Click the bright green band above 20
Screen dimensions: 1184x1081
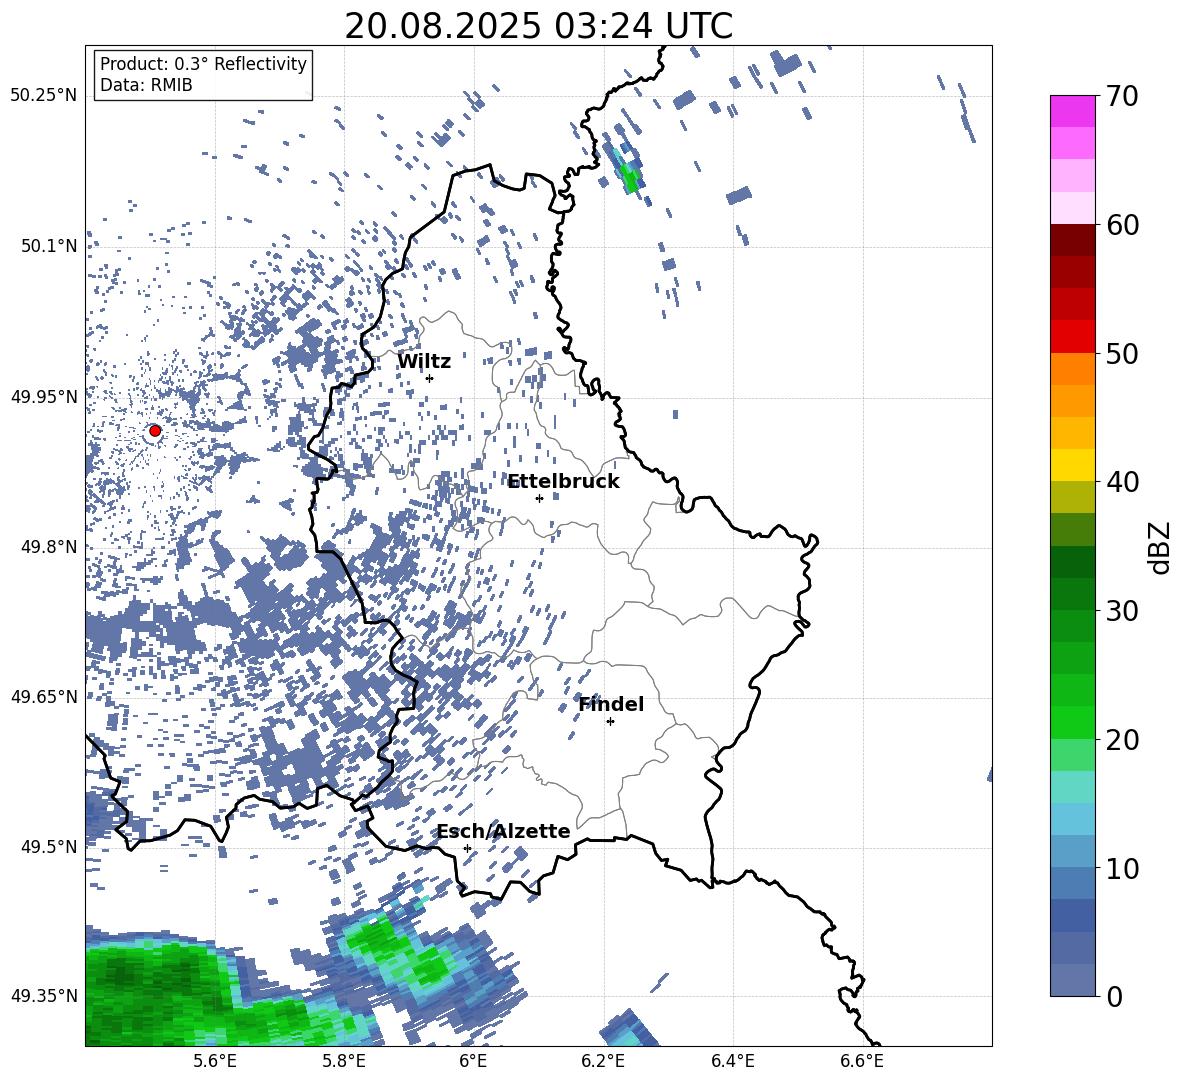tap(1073, 722)
